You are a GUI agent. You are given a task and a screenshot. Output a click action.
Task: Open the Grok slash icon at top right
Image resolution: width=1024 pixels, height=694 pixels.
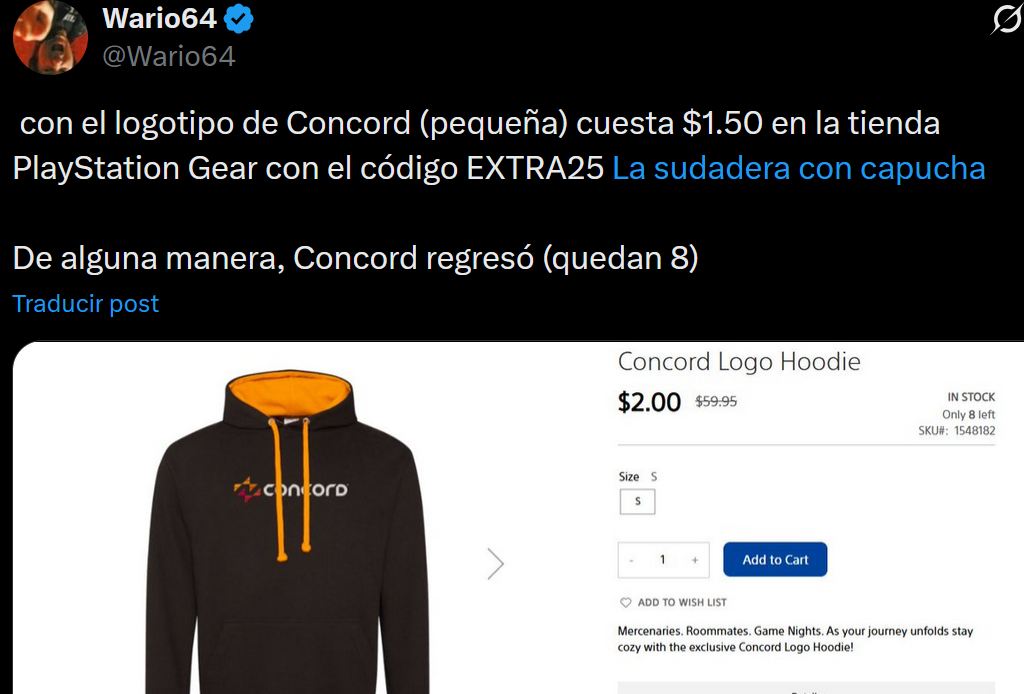(1006, 20)
